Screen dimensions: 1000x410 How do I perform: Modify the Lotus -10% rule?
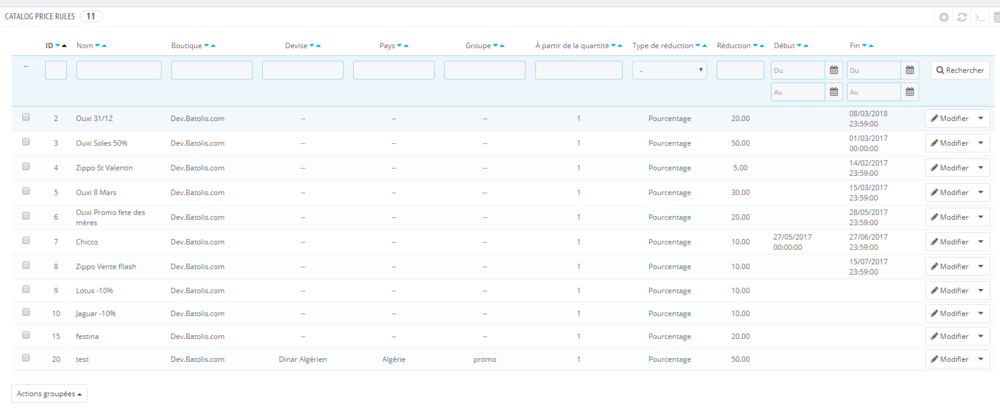coord(950,291)
